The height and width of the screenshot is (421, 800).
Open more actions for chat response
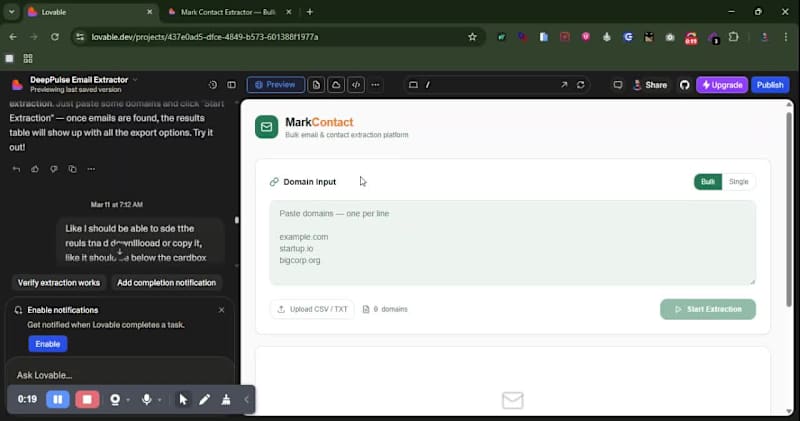click(x=91, y=169)
